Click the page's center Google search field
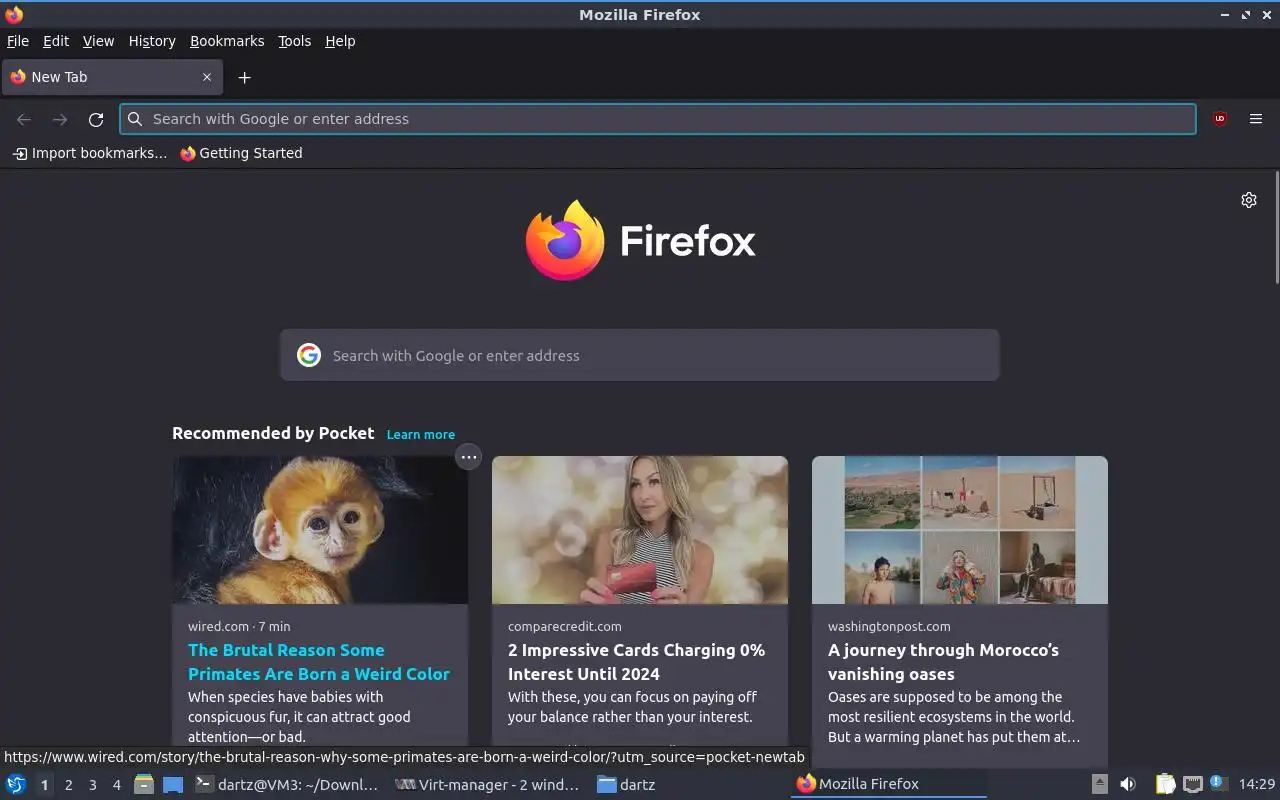The width and height of the screenshot is (1280, 800). click(640, 355)
